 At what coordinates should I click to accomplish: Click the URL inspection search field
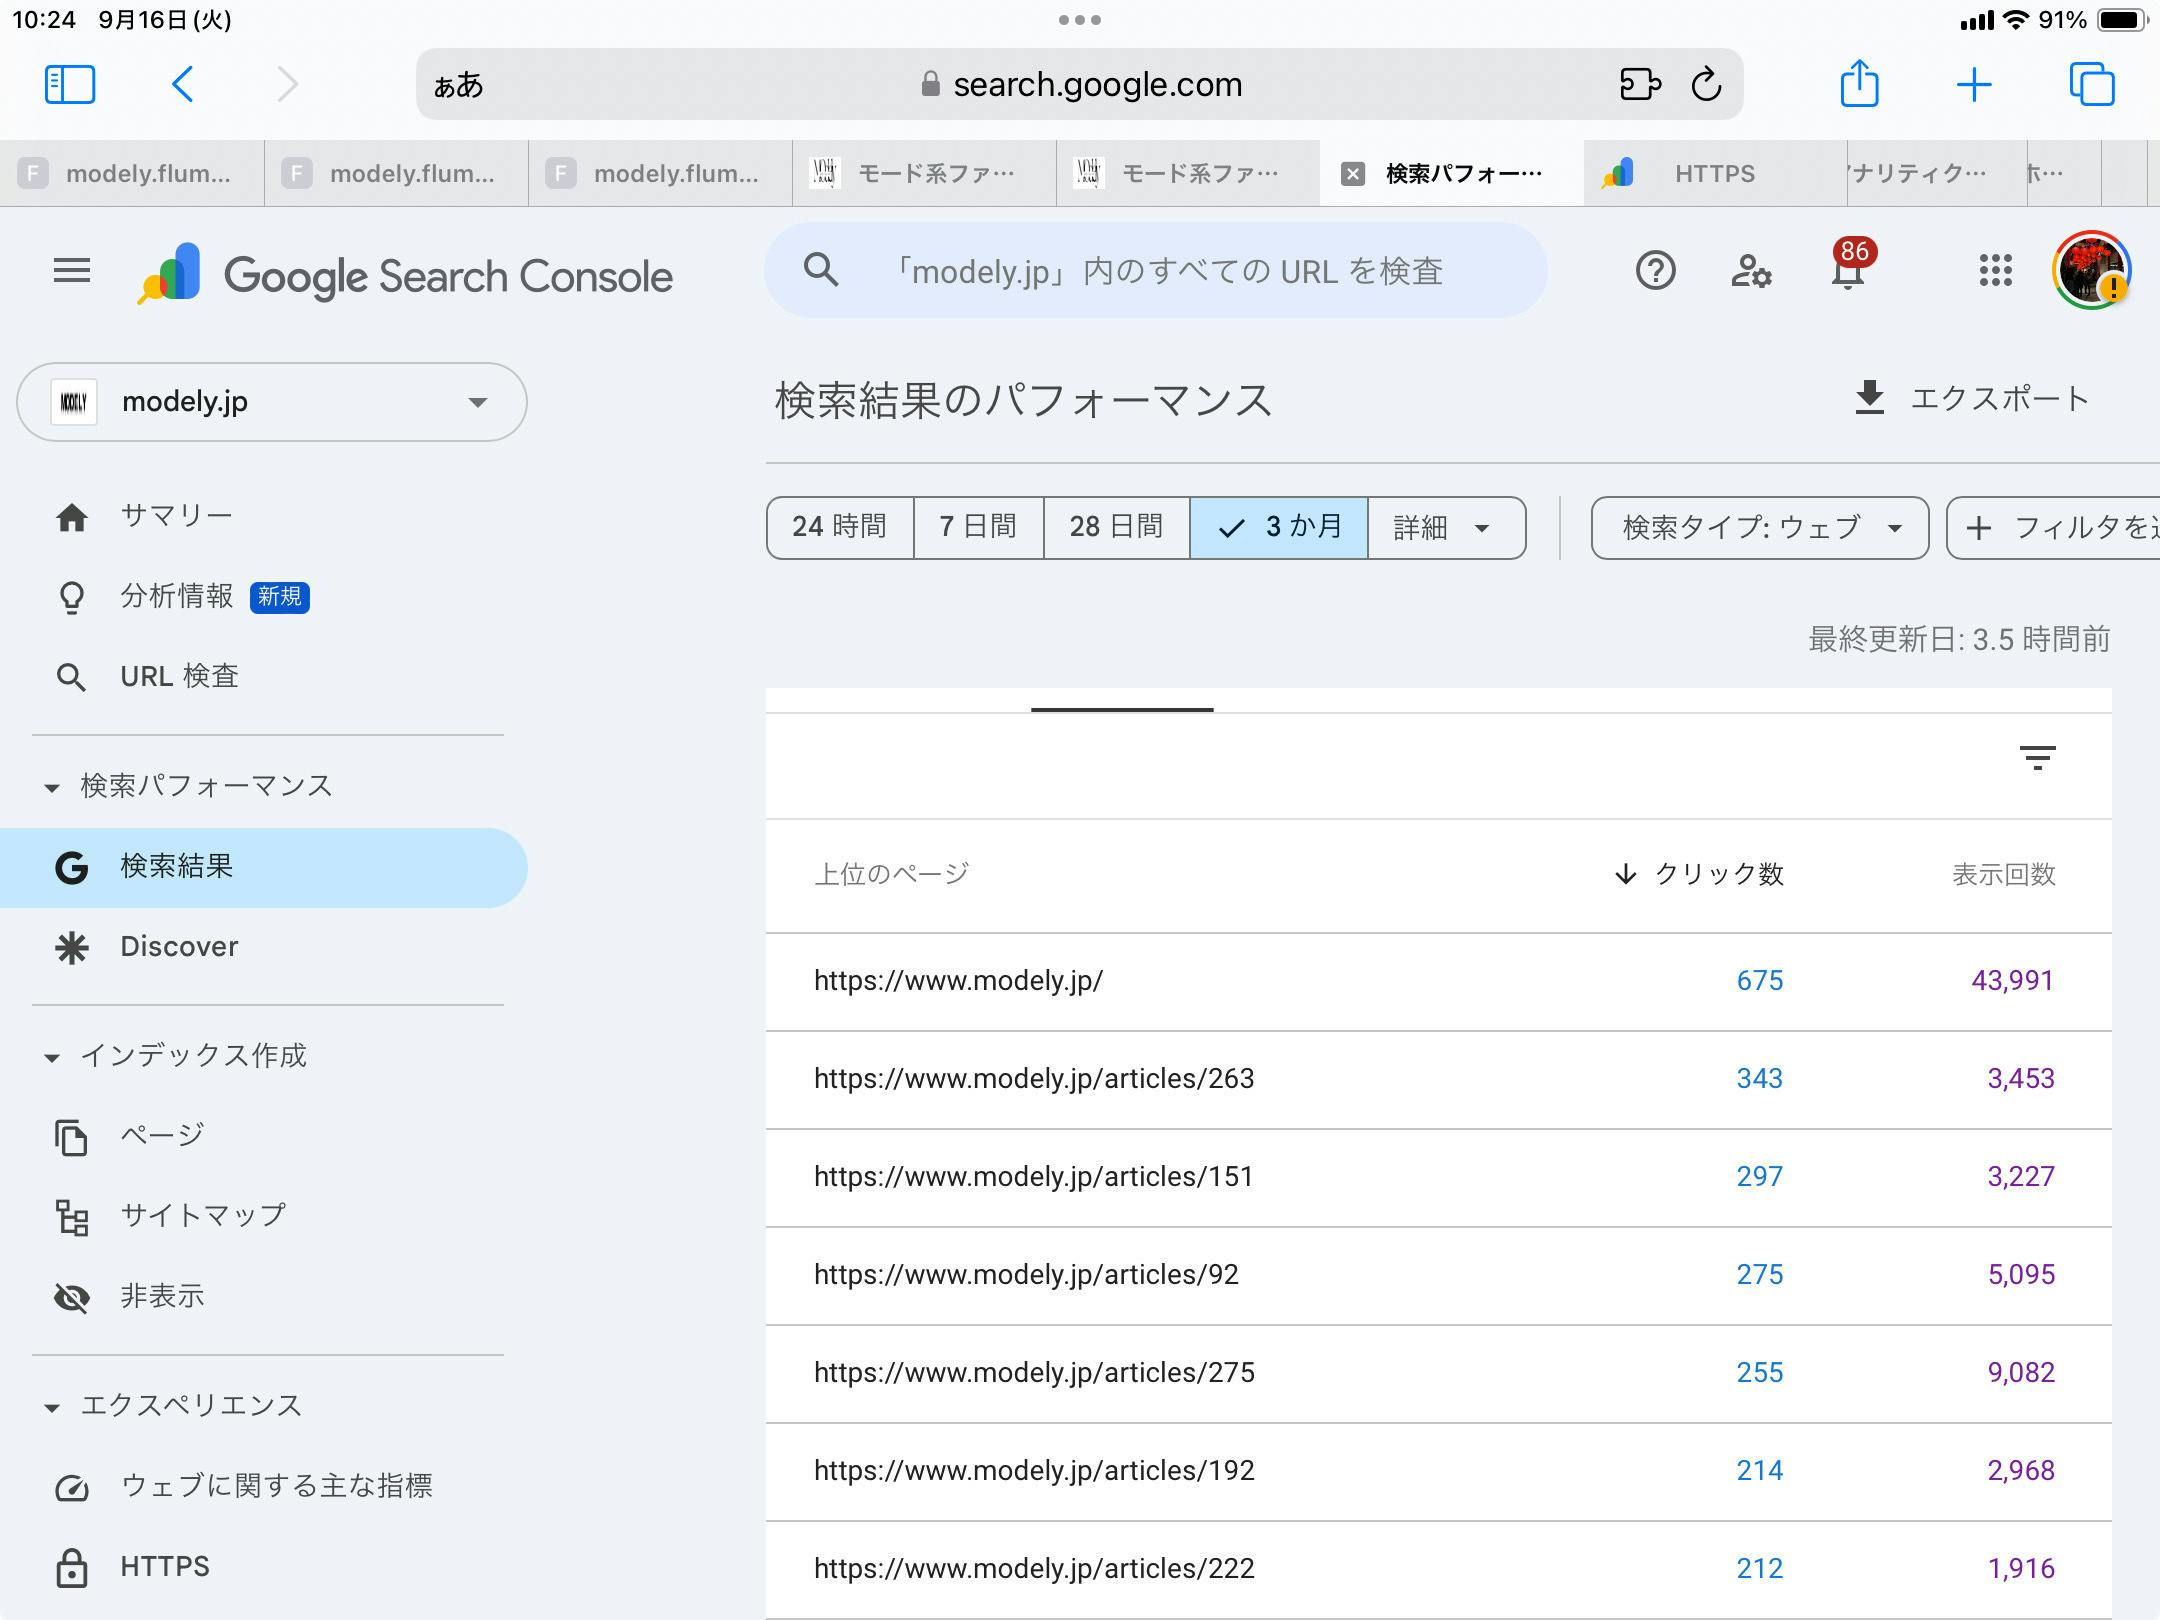(x=1165, y=271)
